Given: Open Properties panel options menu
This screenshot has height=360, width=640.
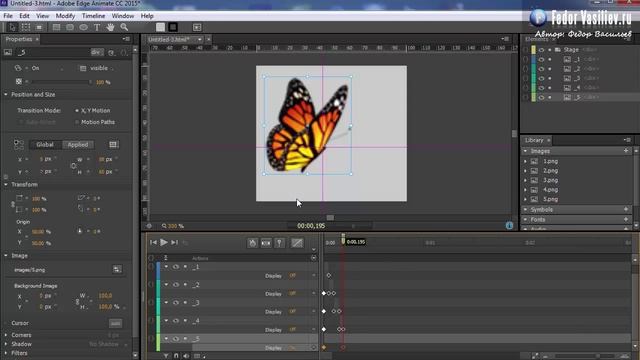Looking at the screenshot, I should click(x=126, y=39).
